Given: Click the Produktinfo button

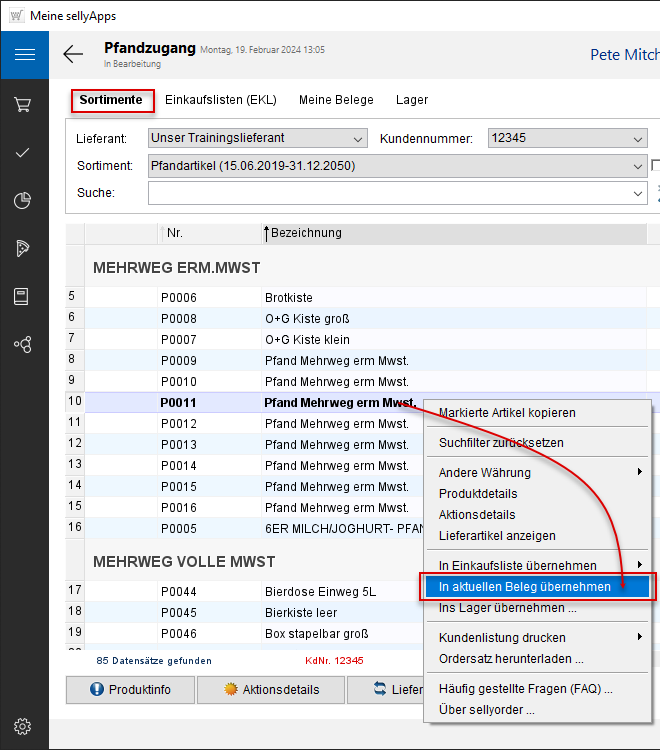Looking at the screenshot, I should 129,689.
